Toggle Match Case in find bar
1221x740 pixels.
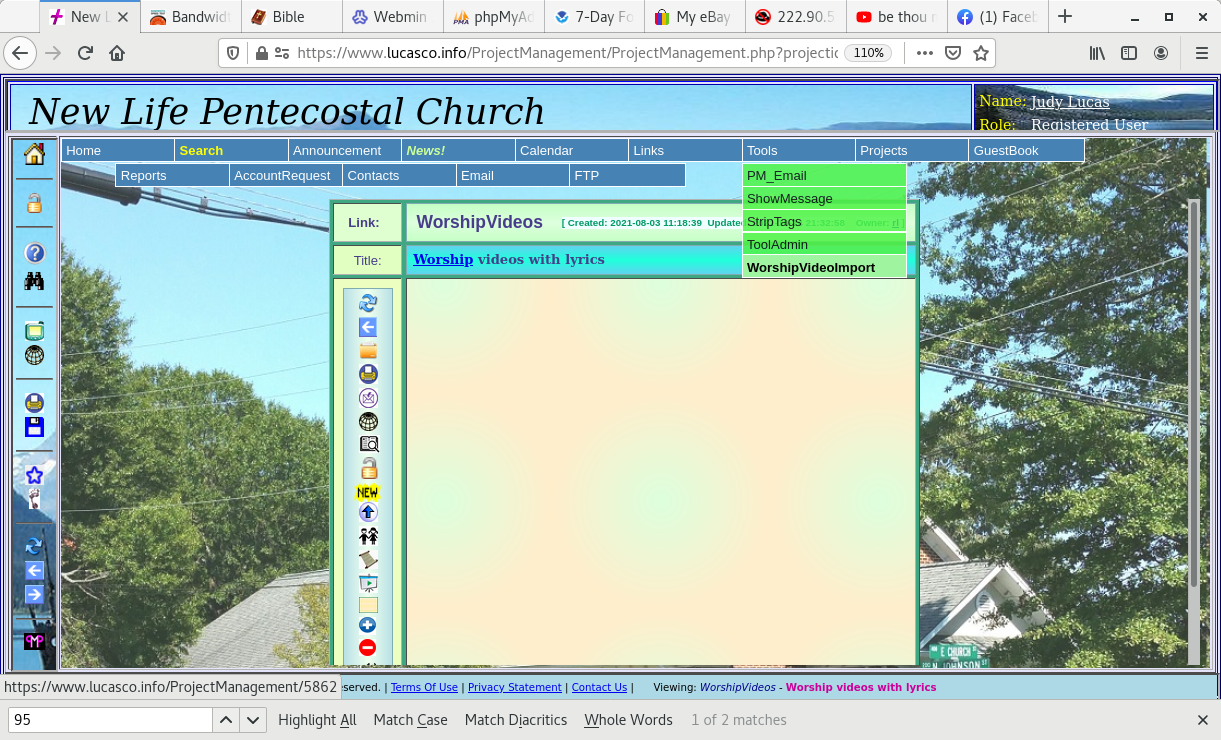pyautogui.click(x=410, y=720)
